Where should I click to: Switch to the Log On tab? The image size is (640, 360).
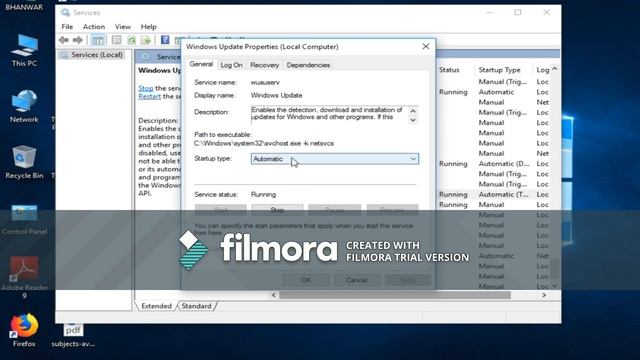(231, 65)
